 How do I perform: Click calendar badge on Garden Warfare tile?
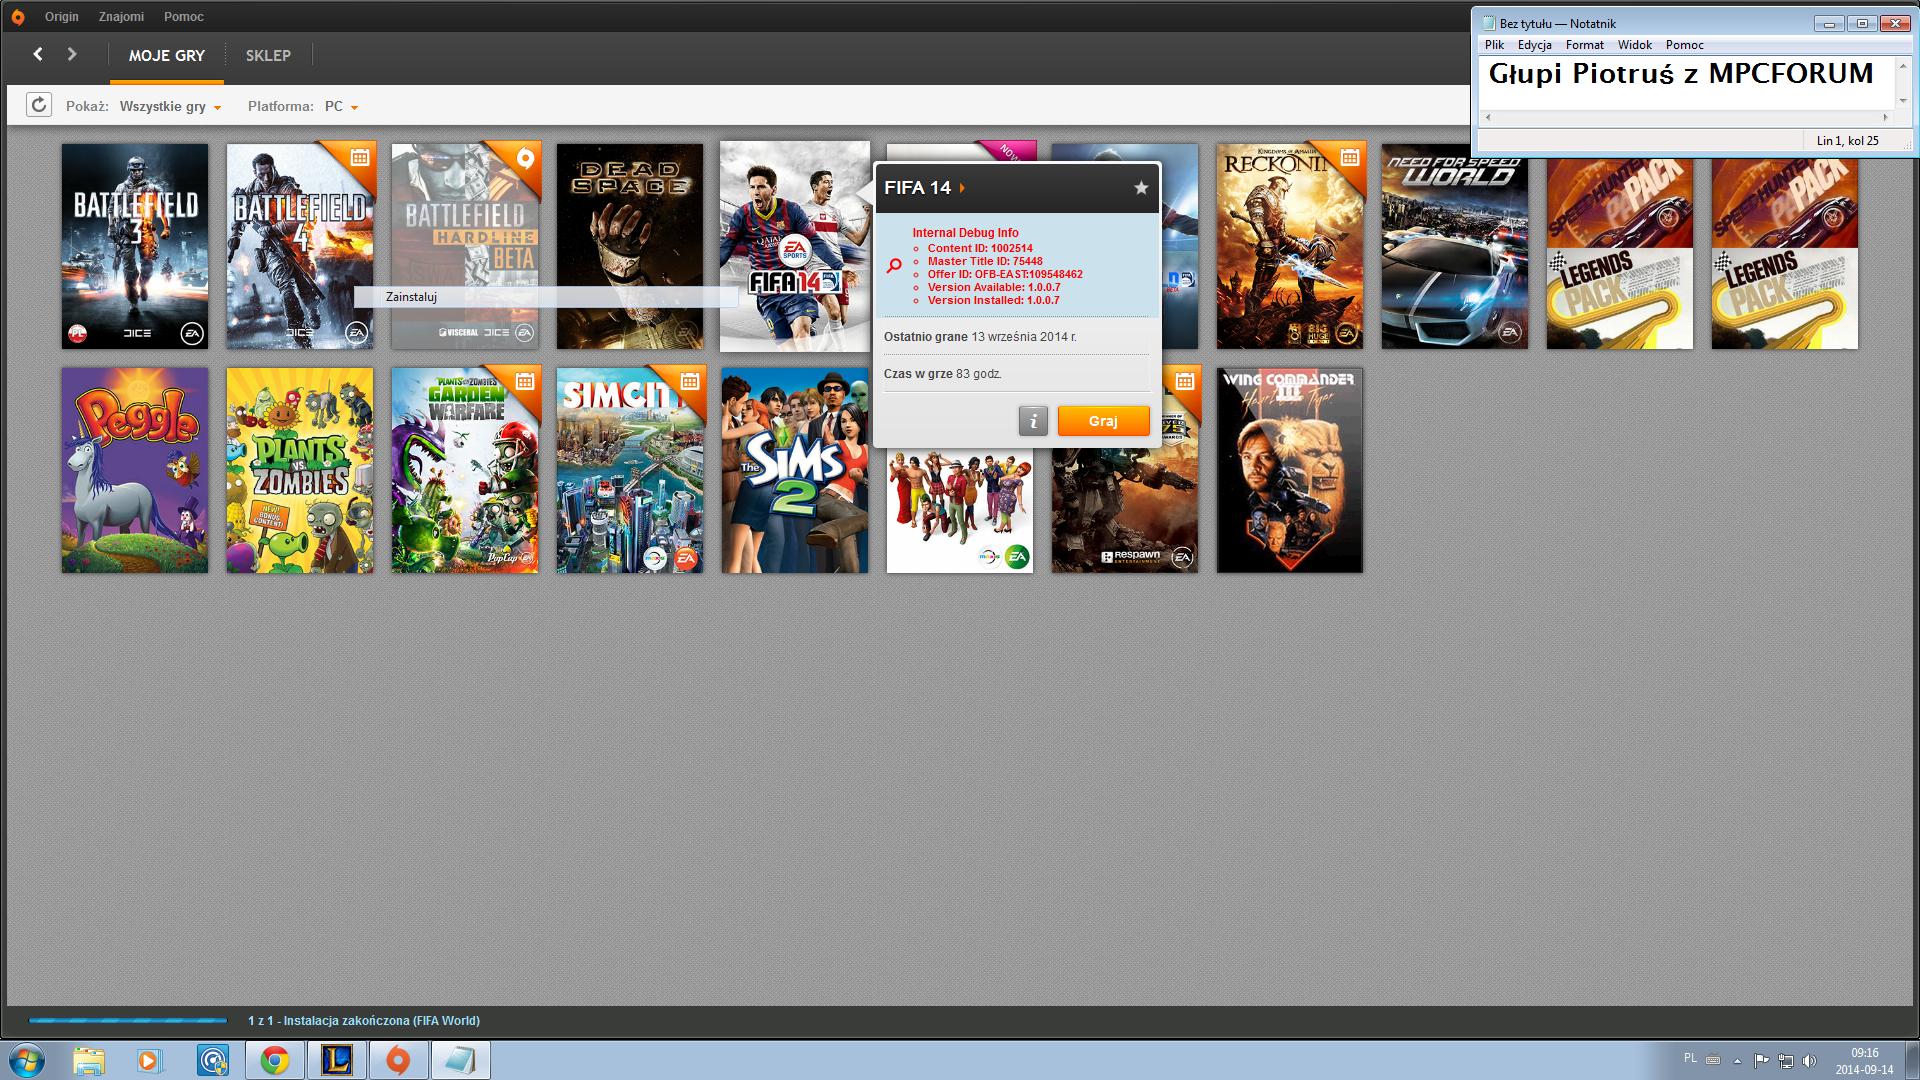tap(525, 381)
